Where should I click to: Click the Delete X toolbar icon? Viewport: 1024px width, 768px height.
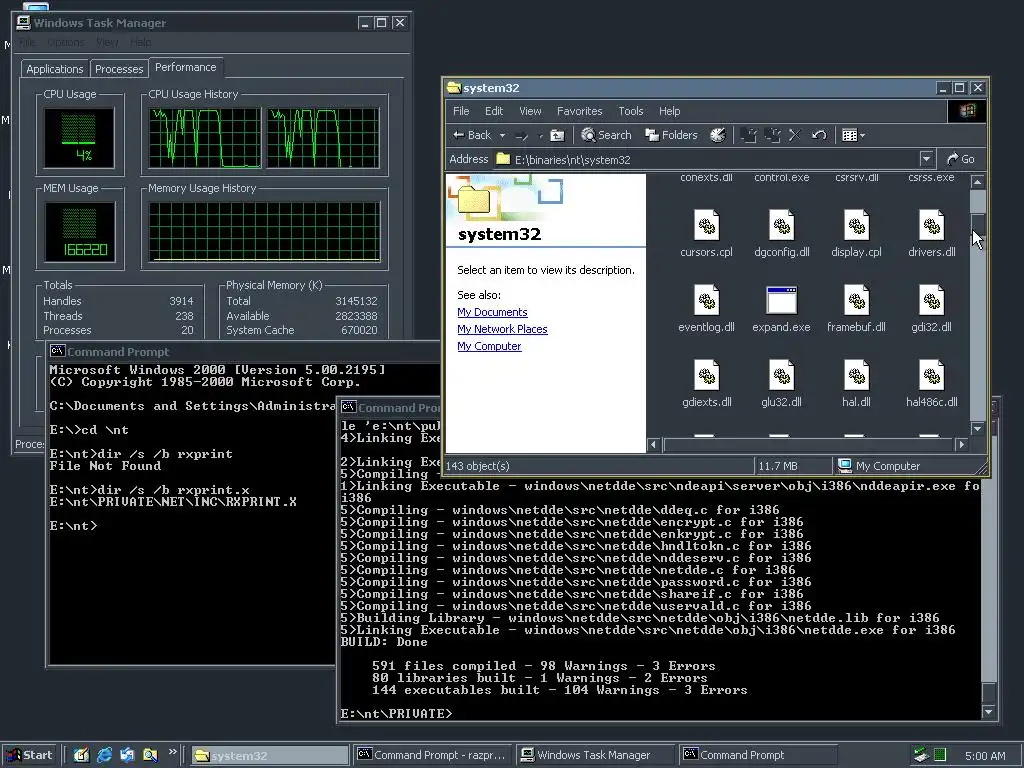[795, 135]
